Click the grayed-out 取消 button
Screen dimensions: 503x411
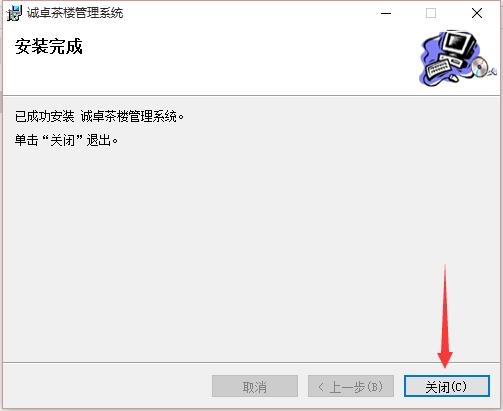(255, 386)
